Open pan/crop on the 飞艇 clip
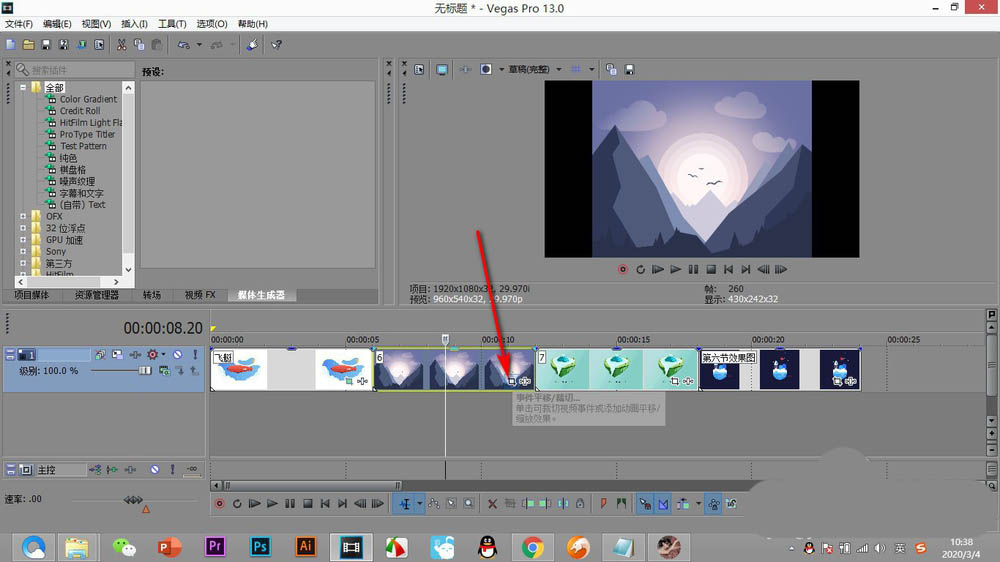The image size is (1000, 562). 349,381
